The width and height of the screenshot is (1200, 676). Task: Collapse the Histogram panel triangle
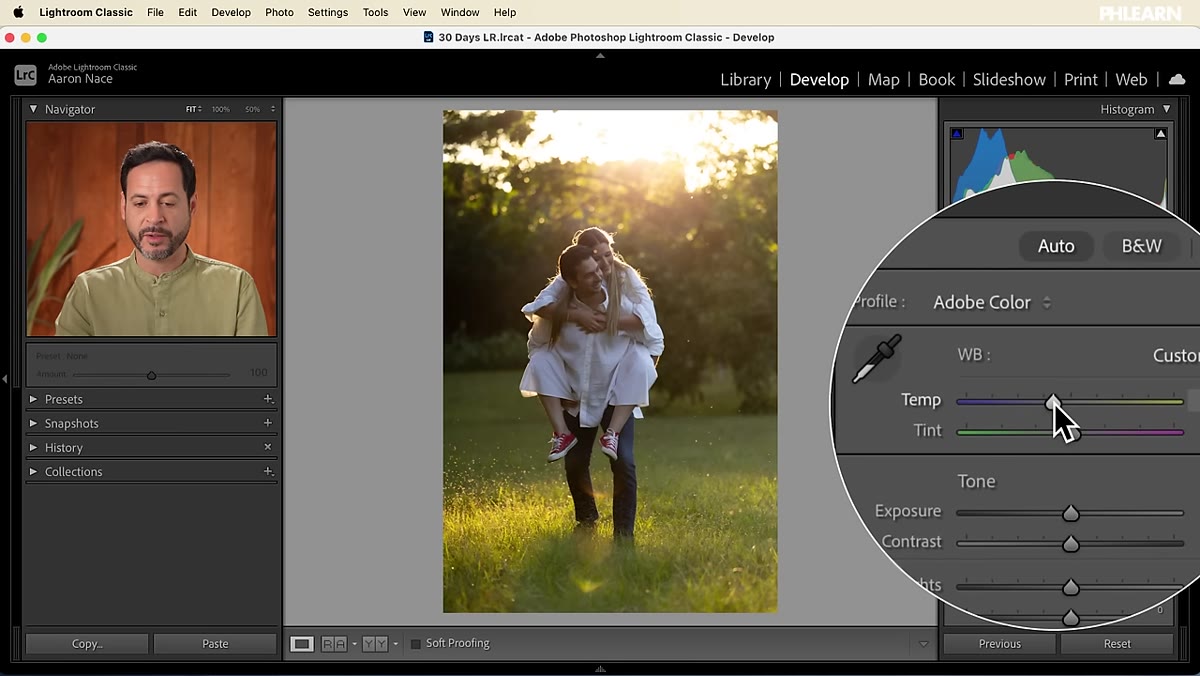click(x=1166, y=109)
